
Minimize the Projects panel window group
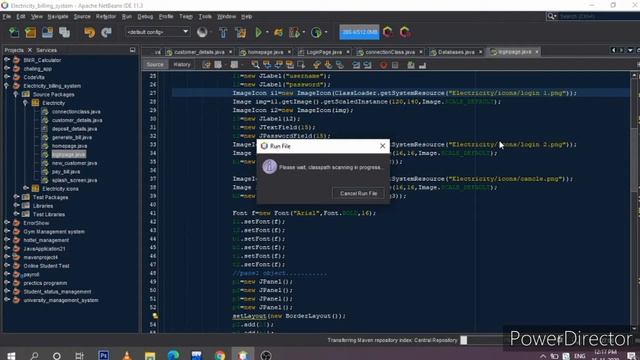[133, 50]
